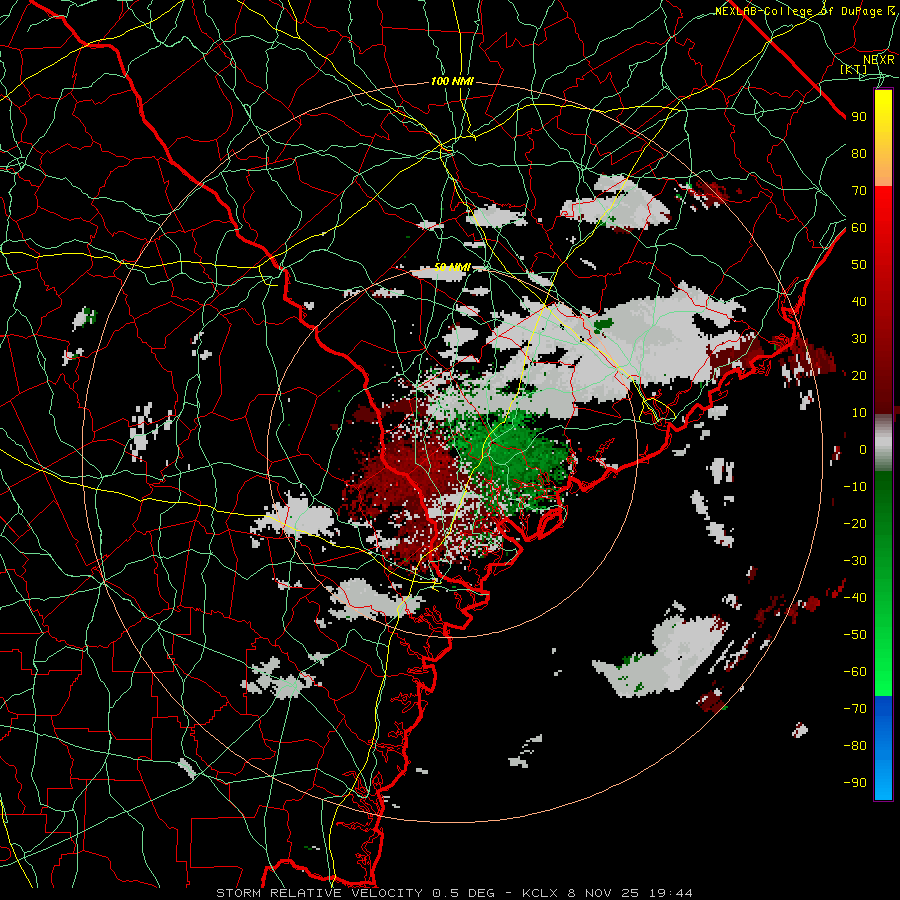Click the 40 value on velocity scale

click(859, 301)
